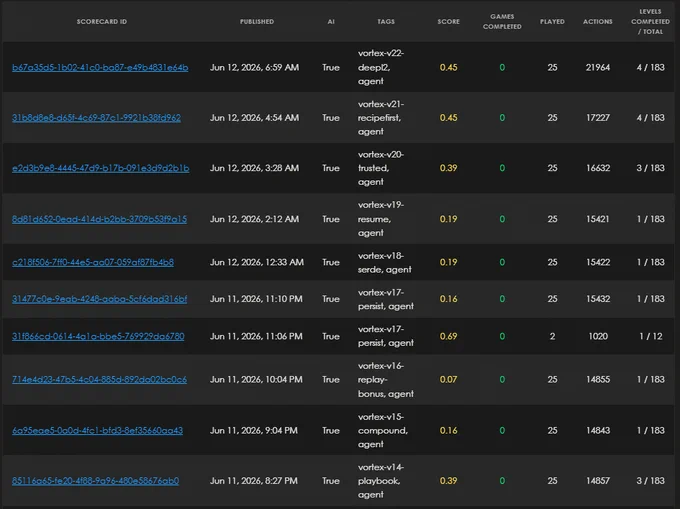Screen dimensions: 680x509
Task: Select the date 'Jun 11, 2026, 11:06 PM'
Action: (256, 336)
